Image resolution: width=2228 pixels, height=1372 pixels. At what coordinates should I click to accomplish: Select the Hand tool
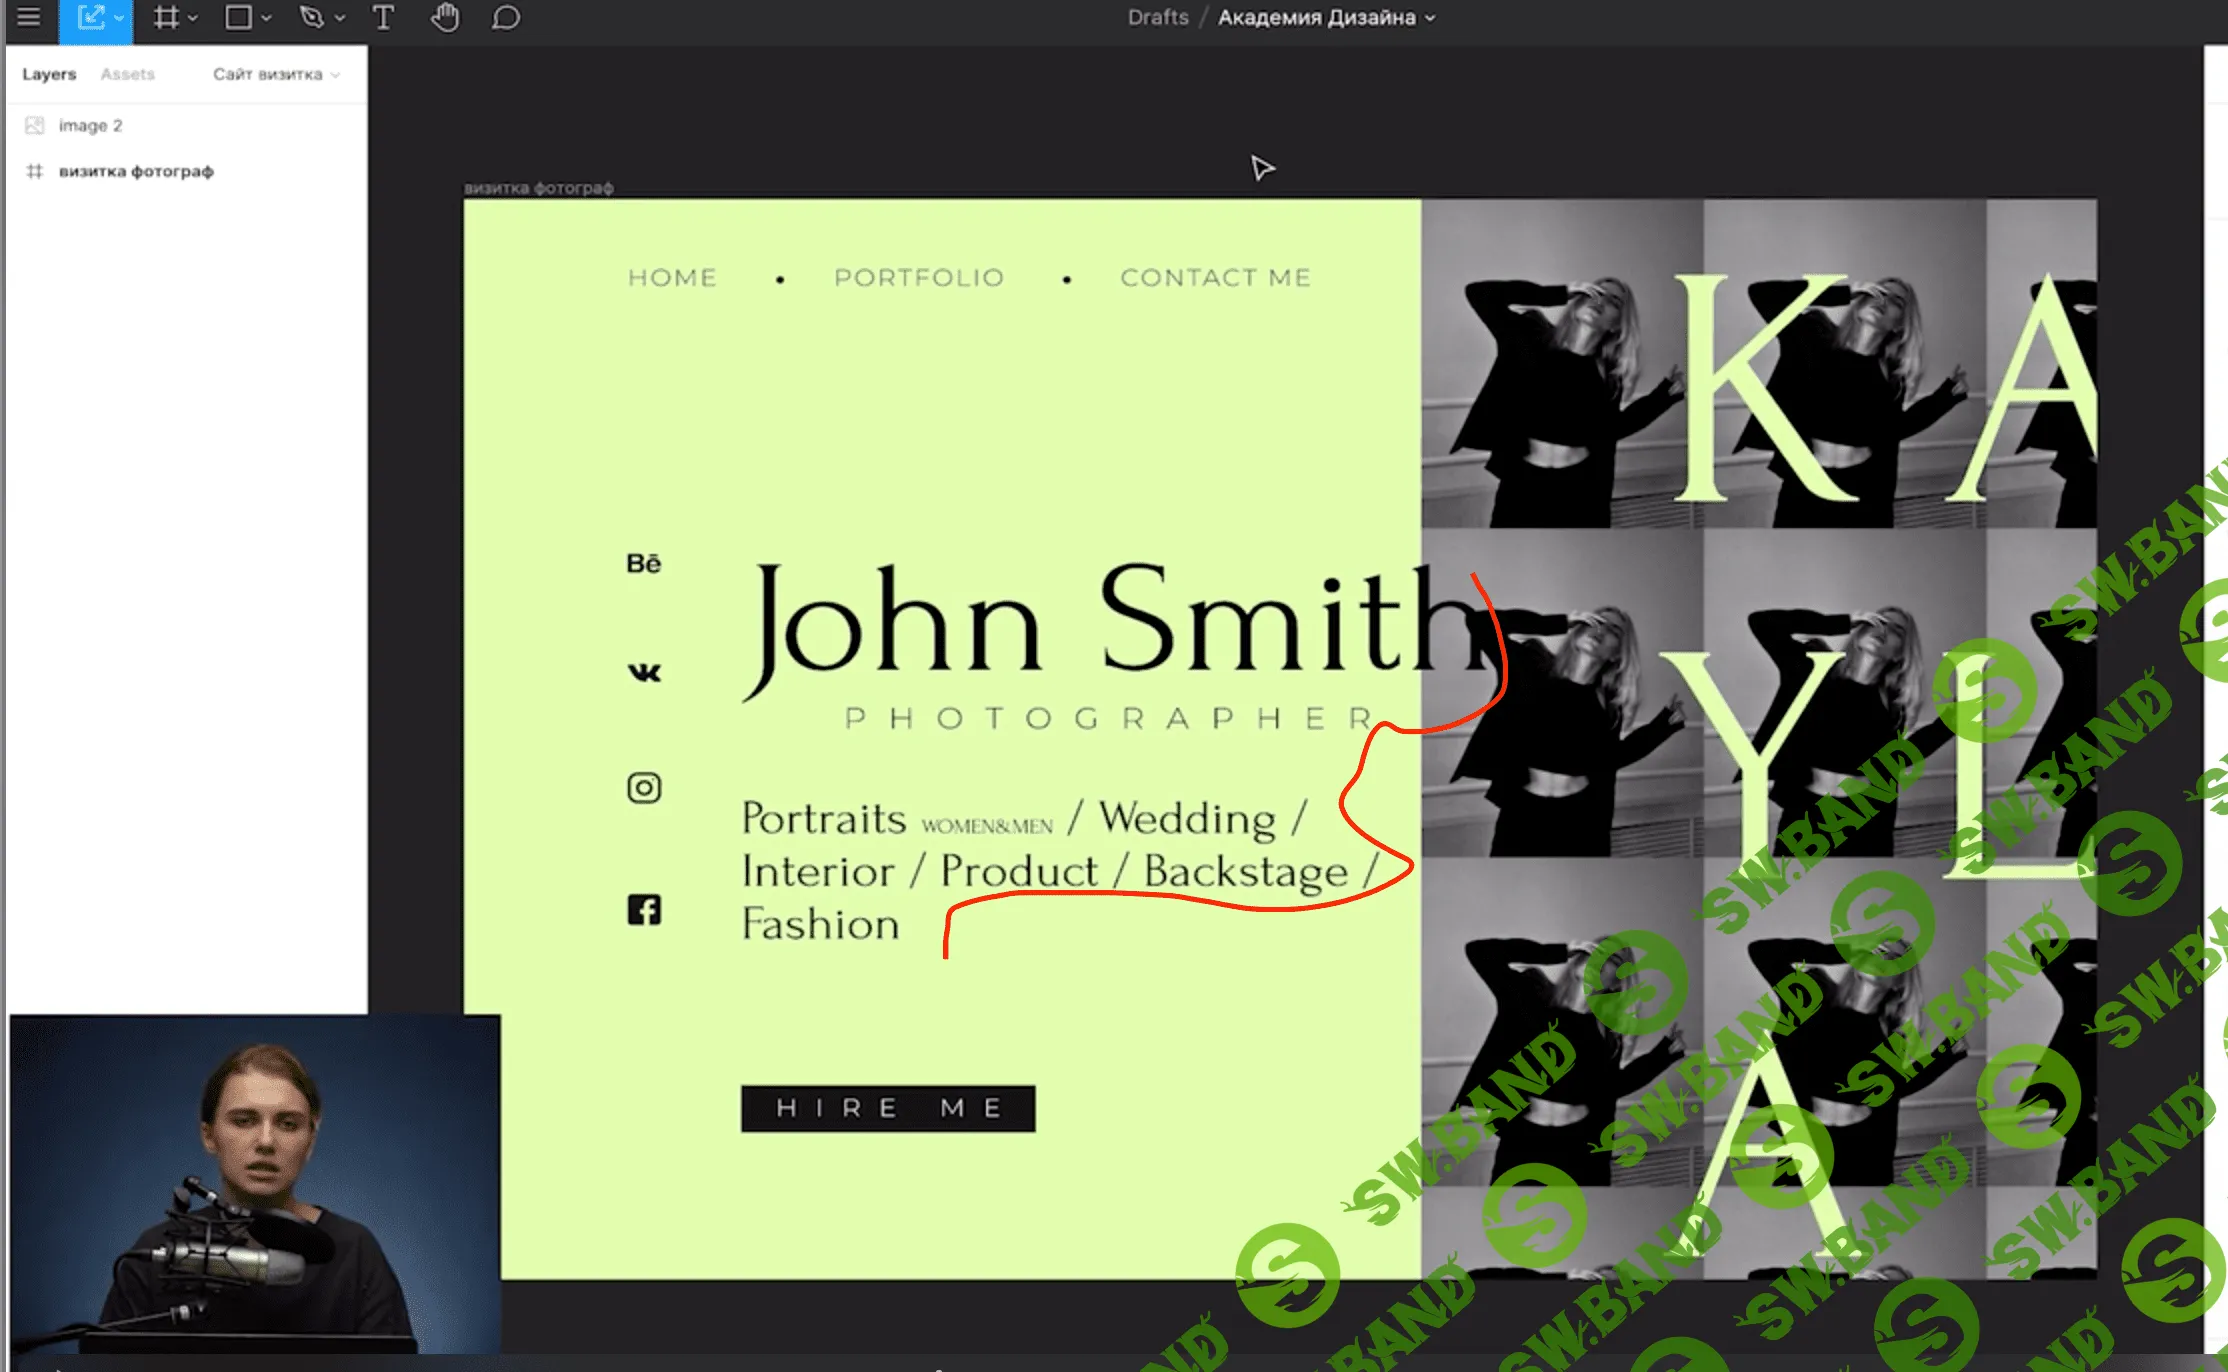click(x=445, y=17)
